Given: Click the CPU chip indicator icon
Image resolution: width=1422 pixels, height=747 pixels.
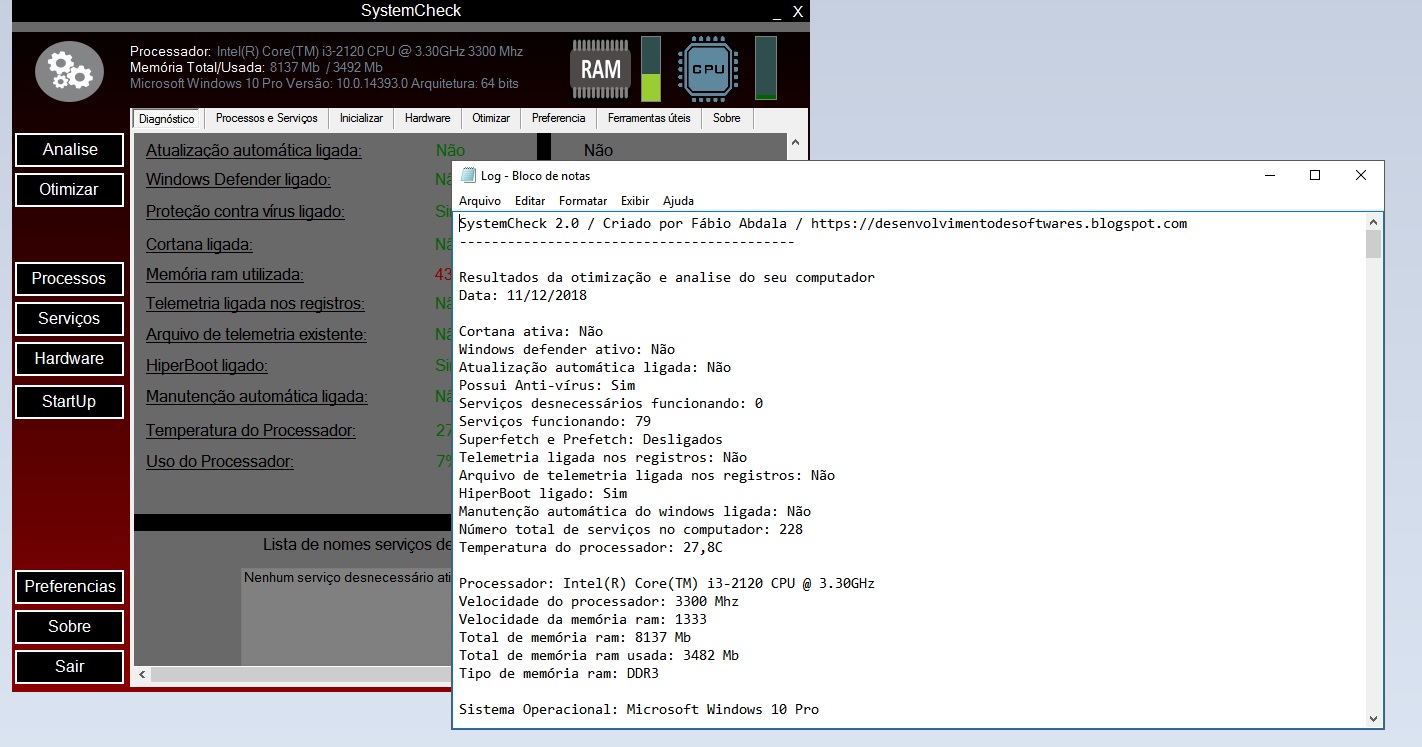Looking at the screenshot, I should [x=708, y=69].
